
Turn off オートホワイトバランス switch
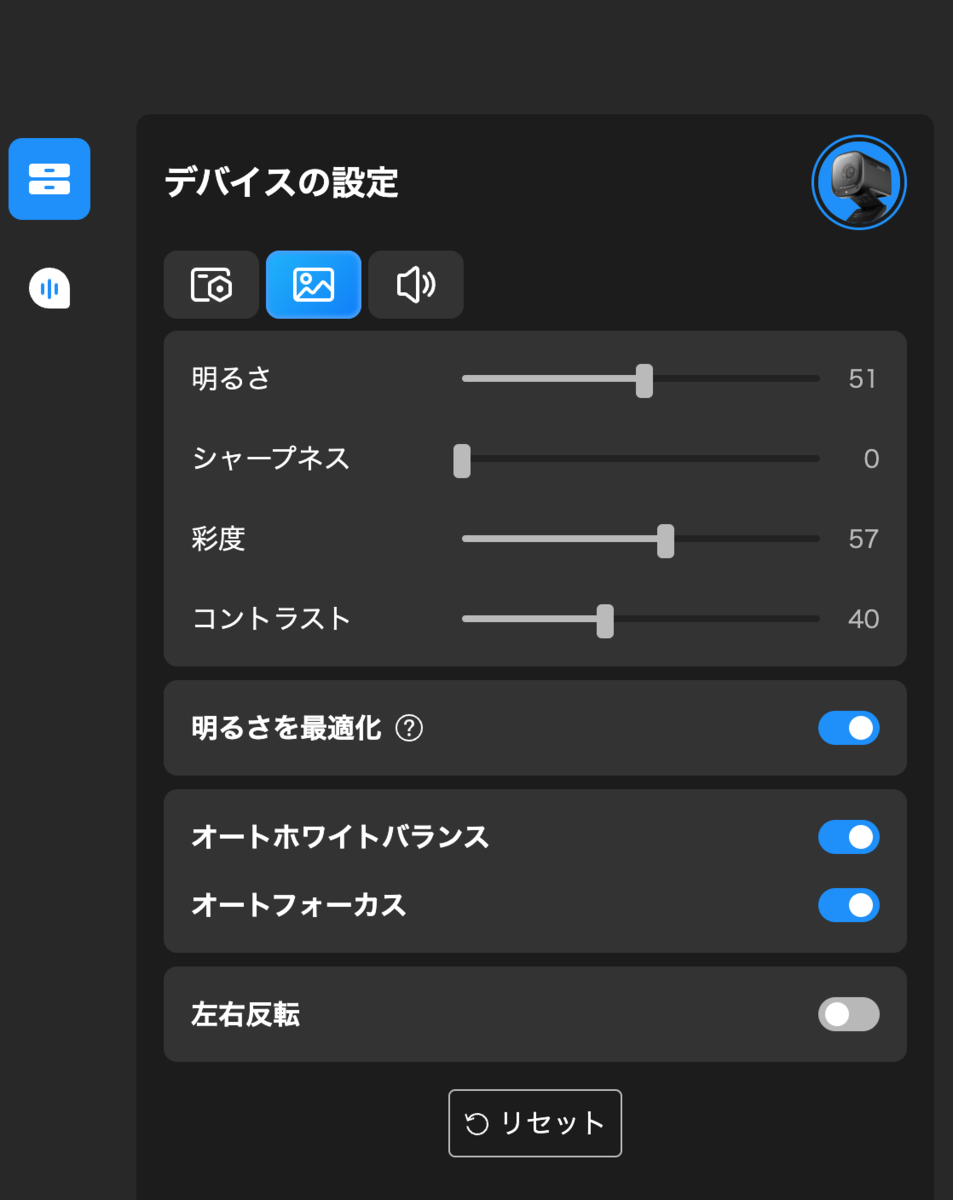(849, 837)
